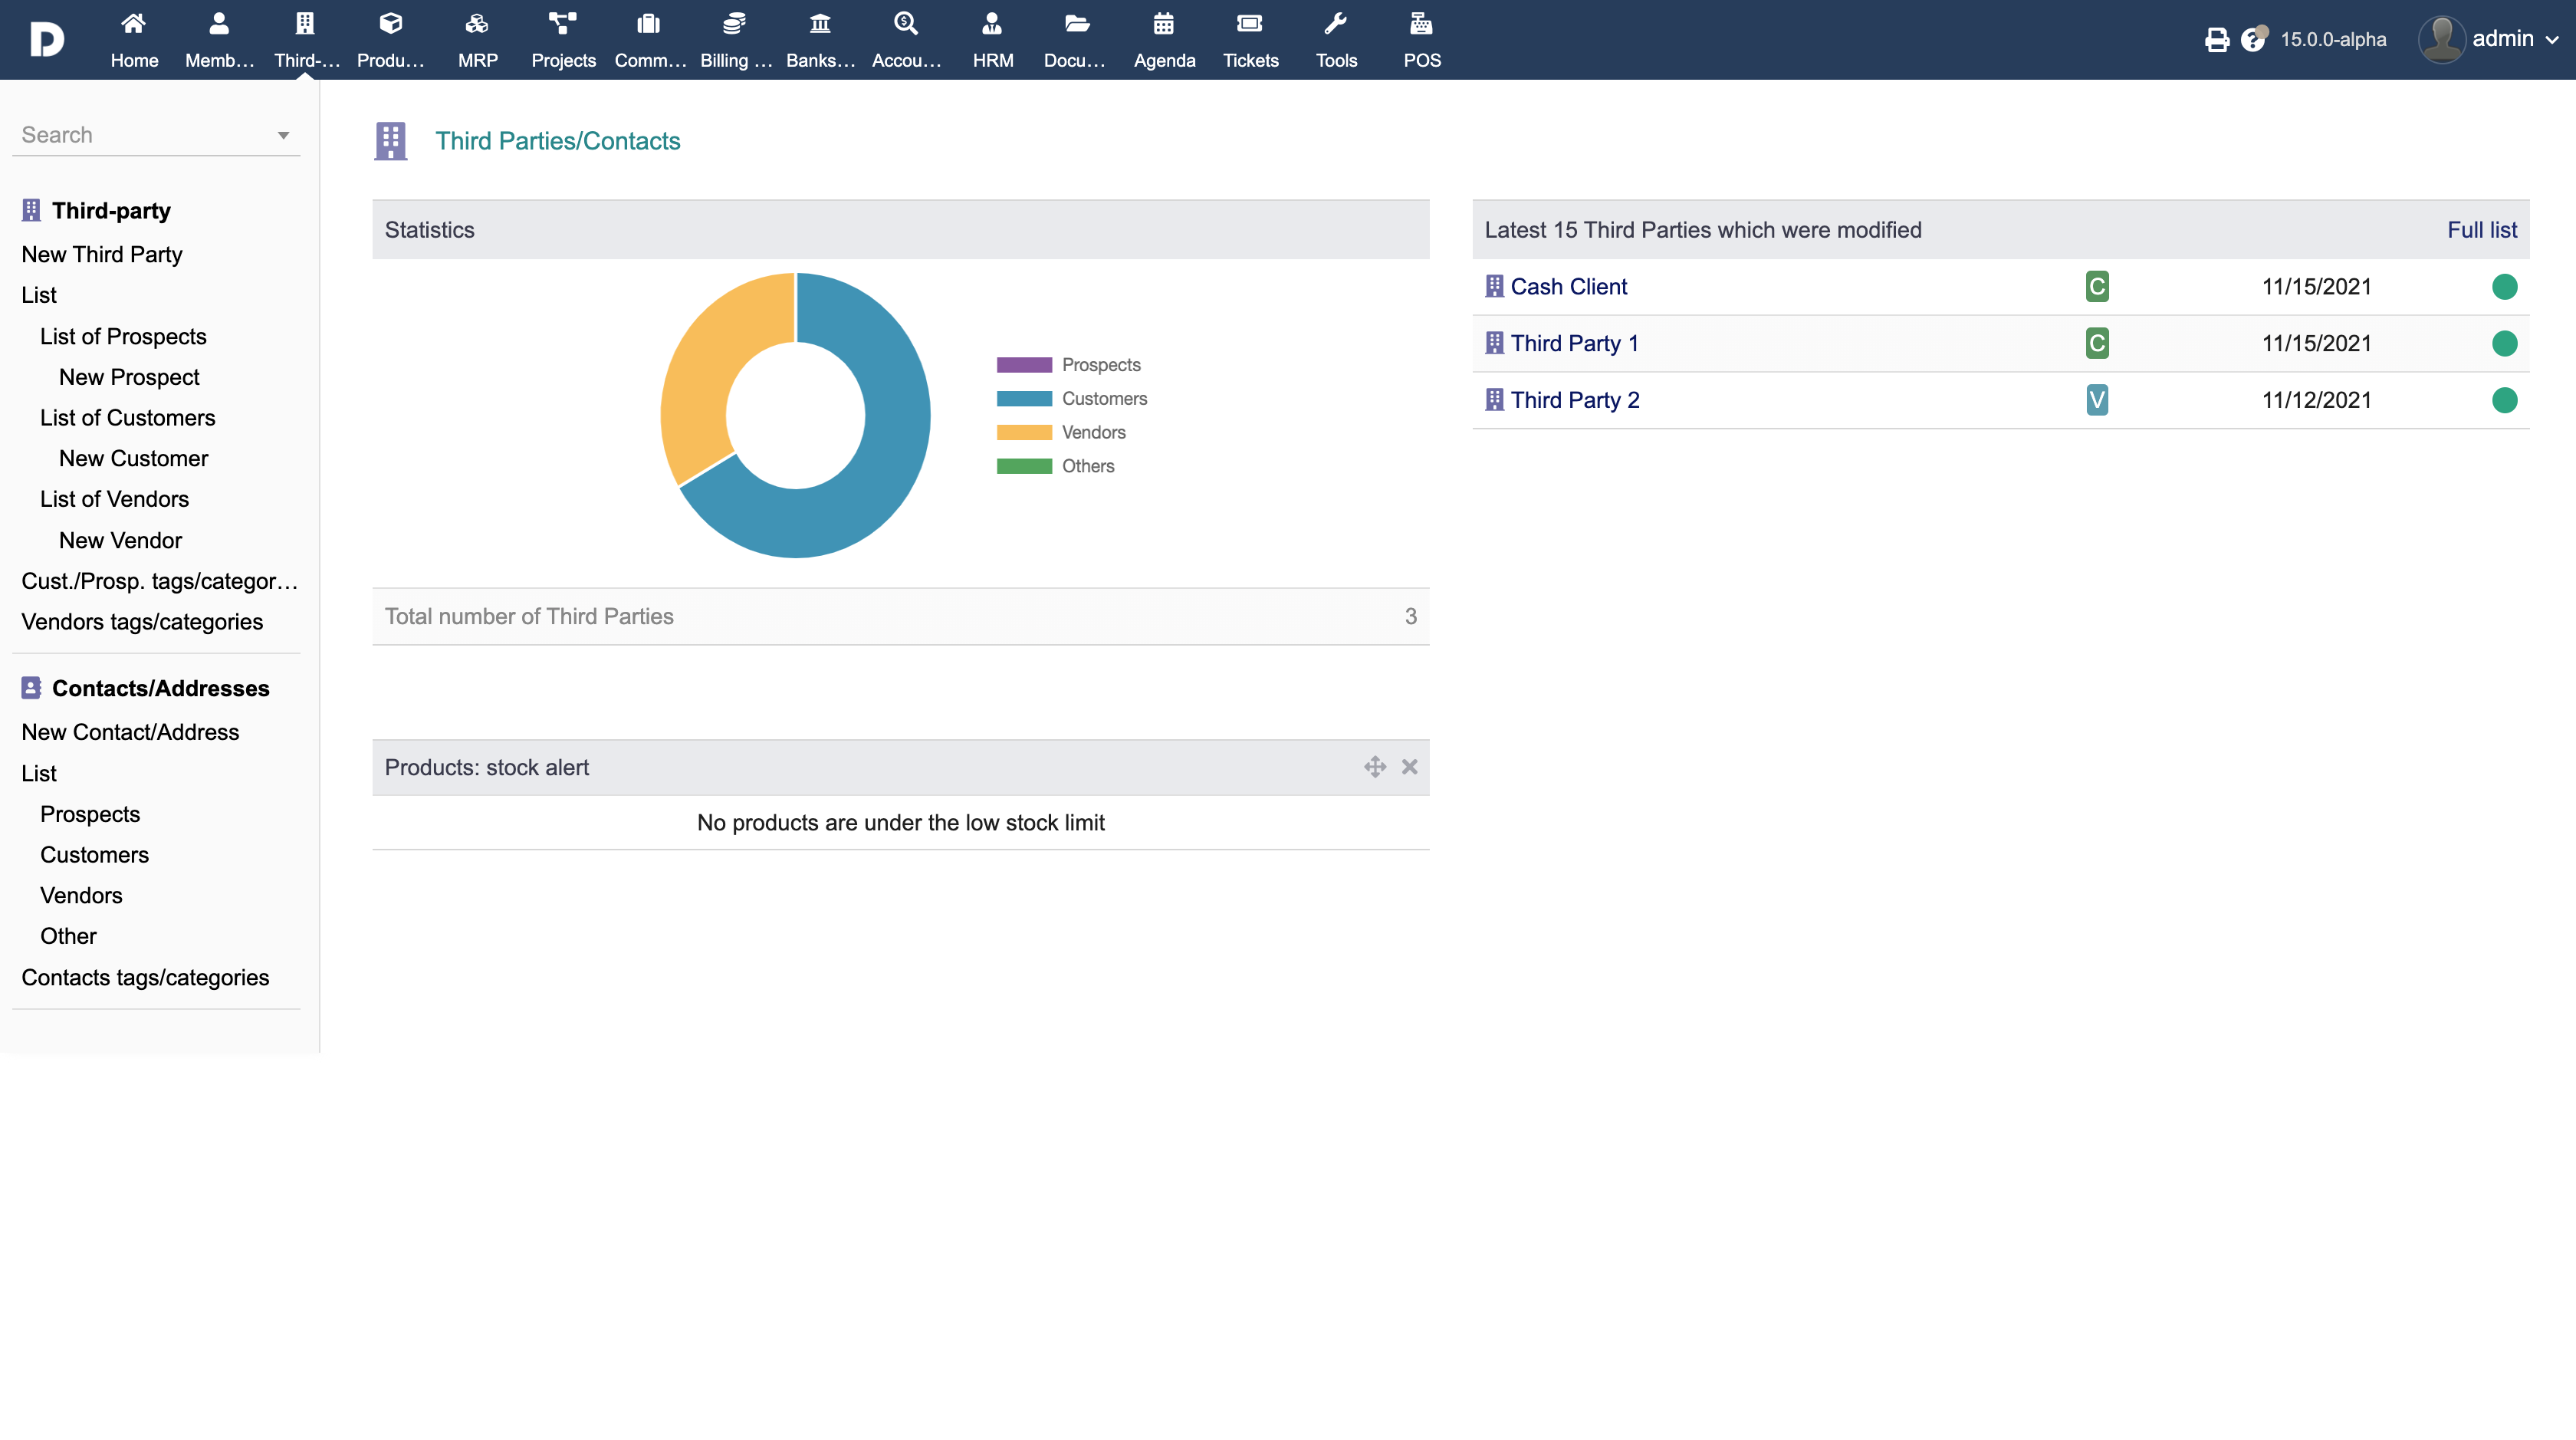Viewport: 2576px width, 1440px height.
Task: Open the Tickets module icon
Action: pos(1250,24)
